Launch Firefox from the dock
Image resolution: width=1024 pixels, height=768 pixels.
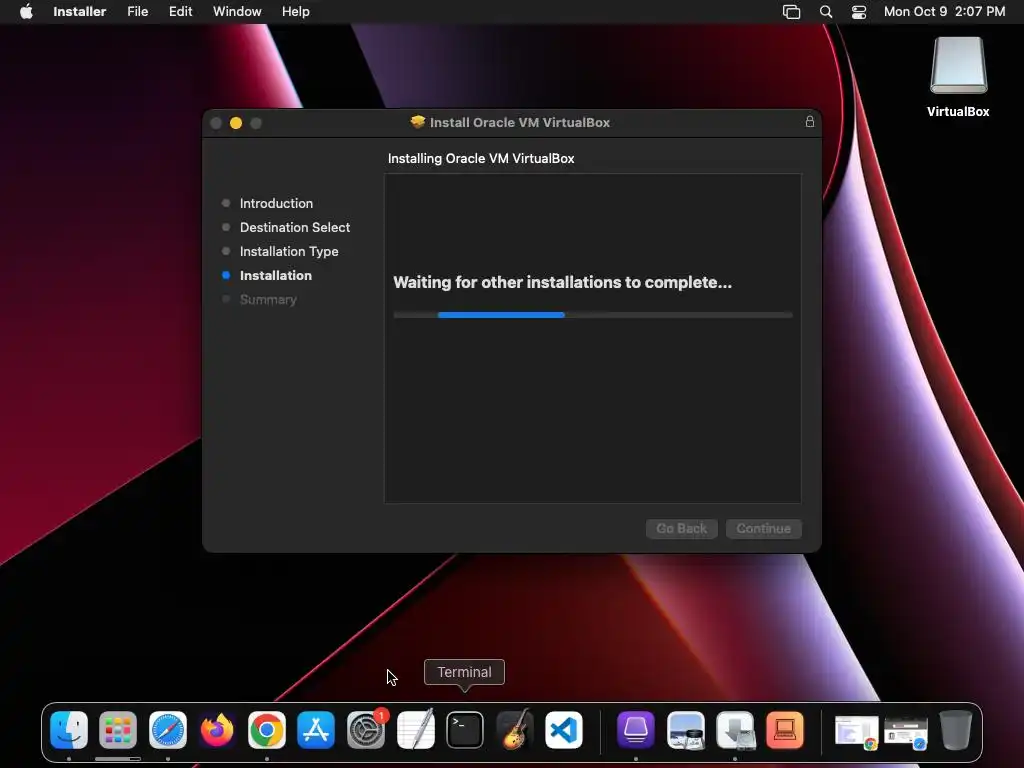coord(217,730)
